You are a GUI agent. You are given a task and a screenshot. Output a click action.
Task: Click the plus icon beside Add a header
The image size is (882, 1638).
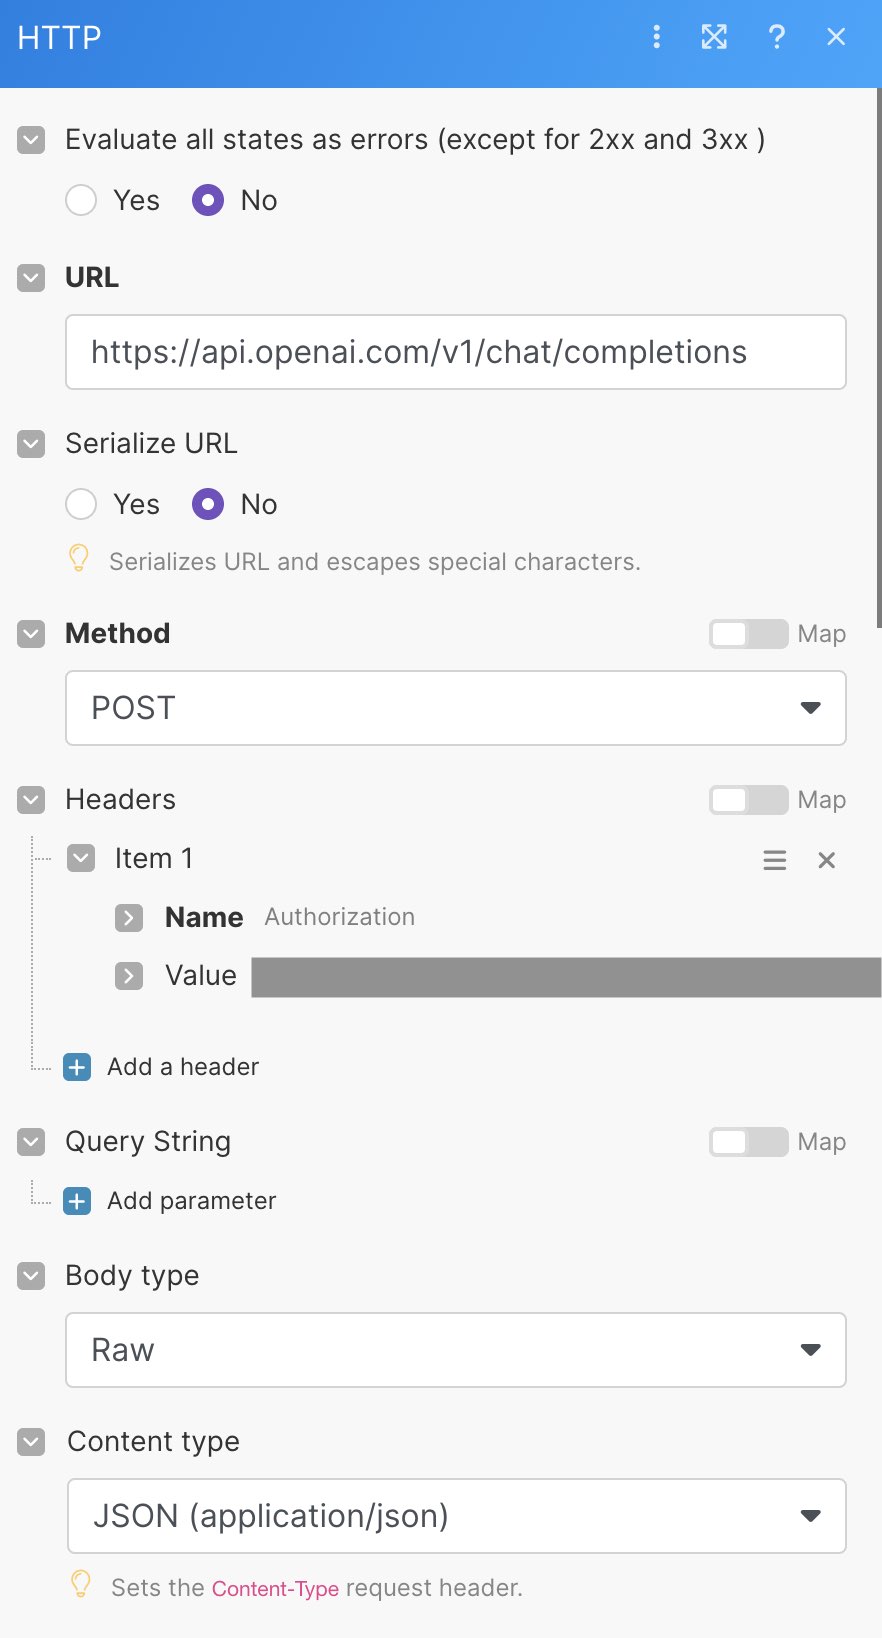click(x=77, y=1067)
